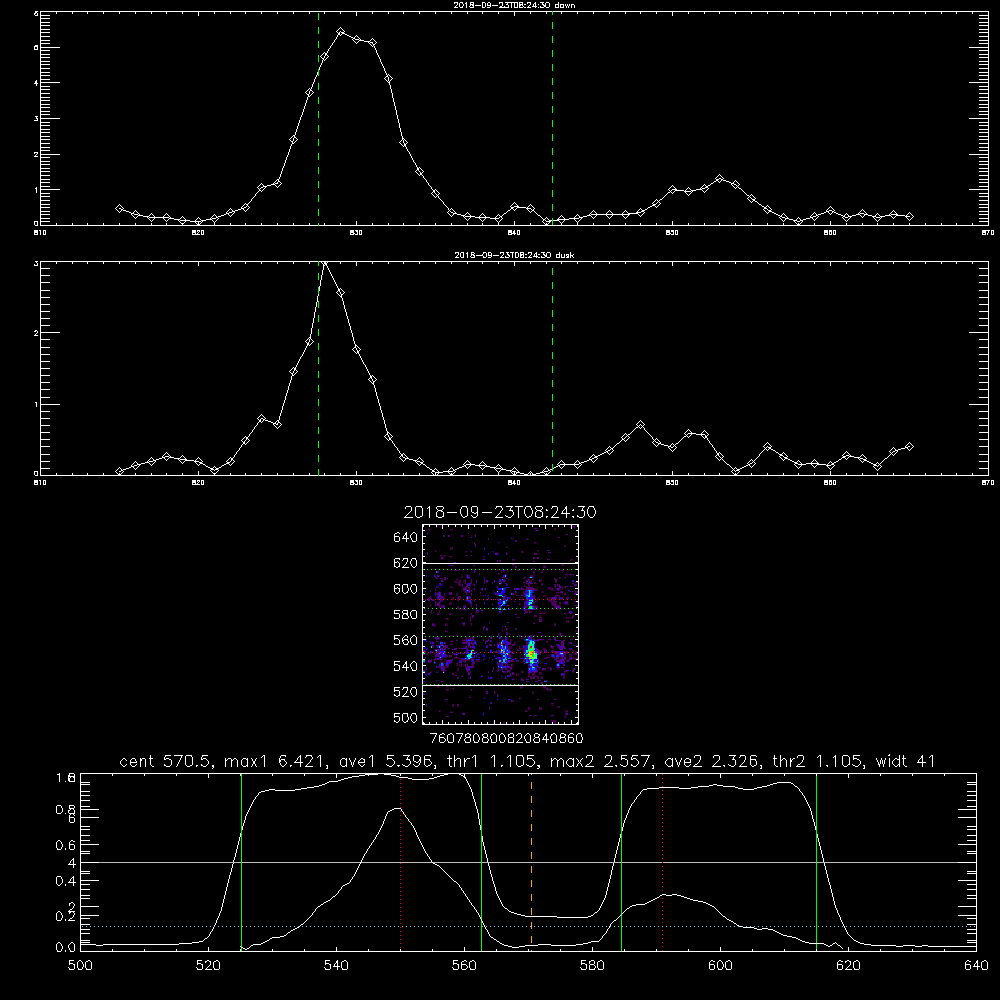Image resolution: width=1000 pixels, height=1000 pixels.
Task: Click the horizontal dotted threshold line in bottom plot
Action: click(528, 926)
